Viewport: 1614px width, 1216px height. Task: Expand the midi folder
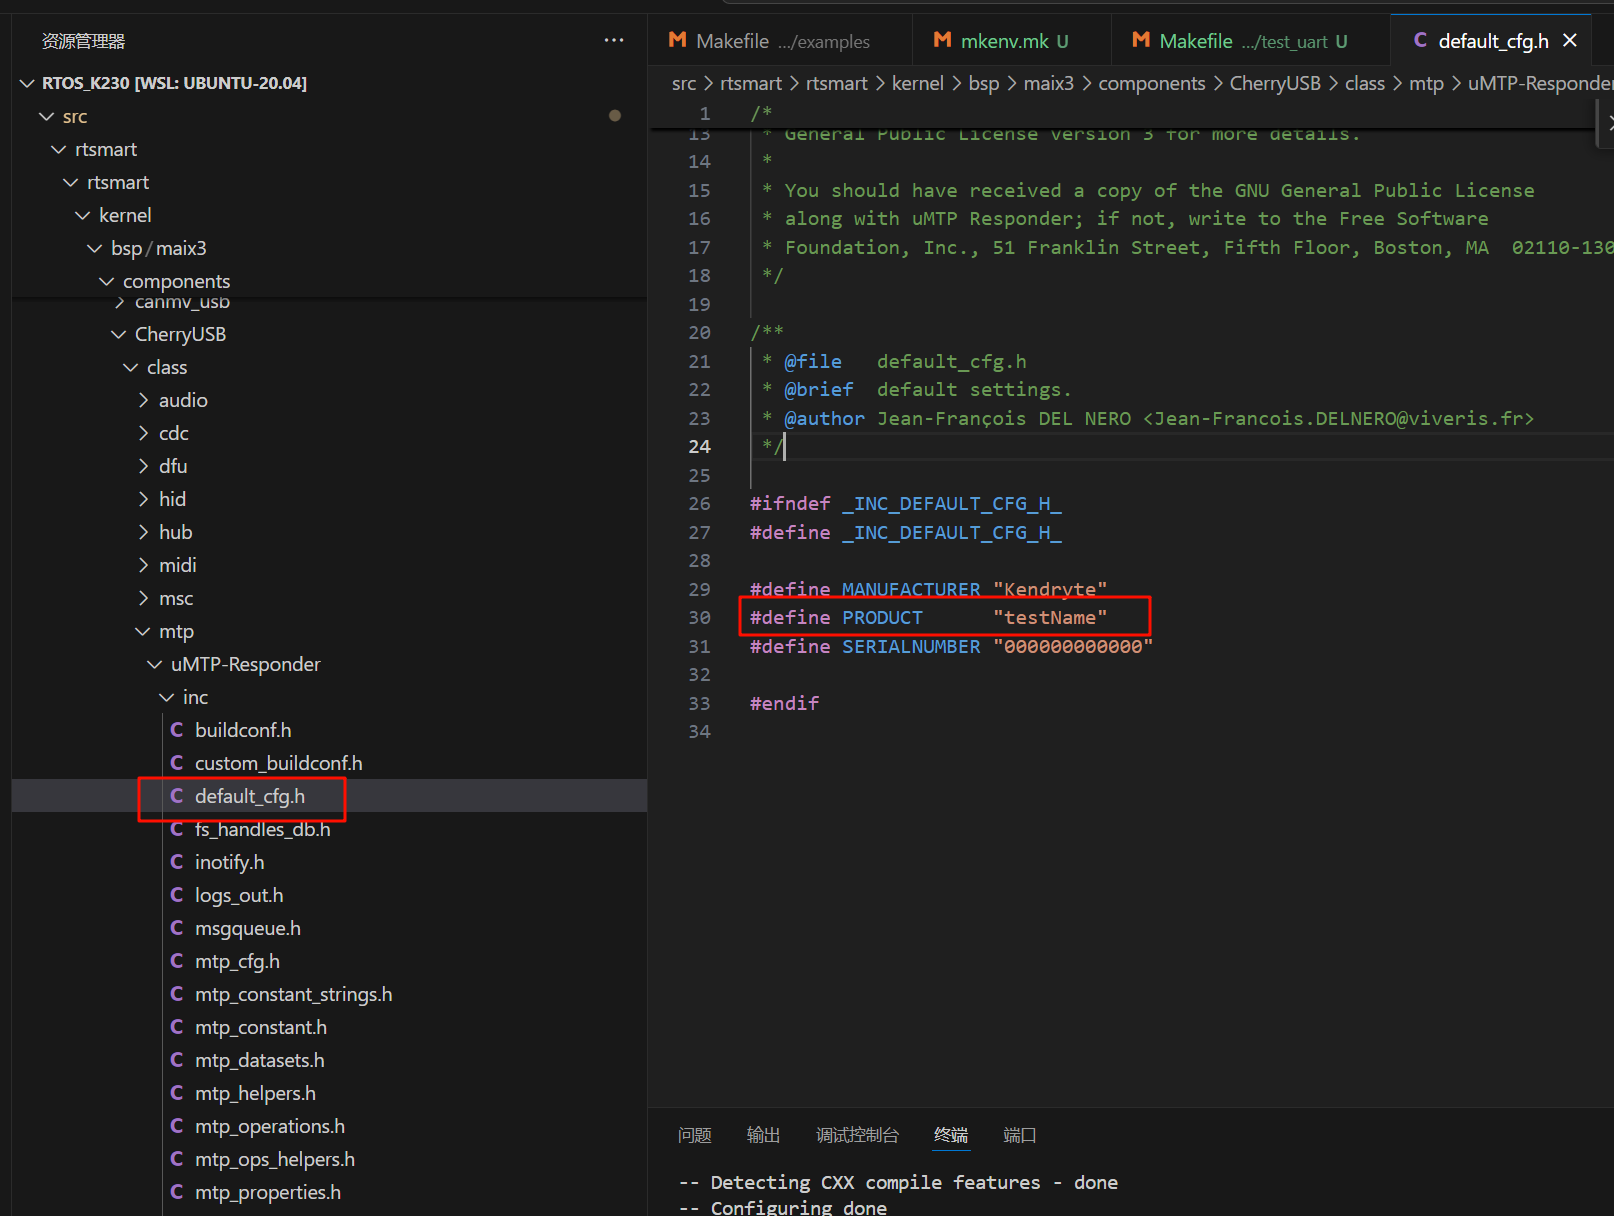(143, 565)
